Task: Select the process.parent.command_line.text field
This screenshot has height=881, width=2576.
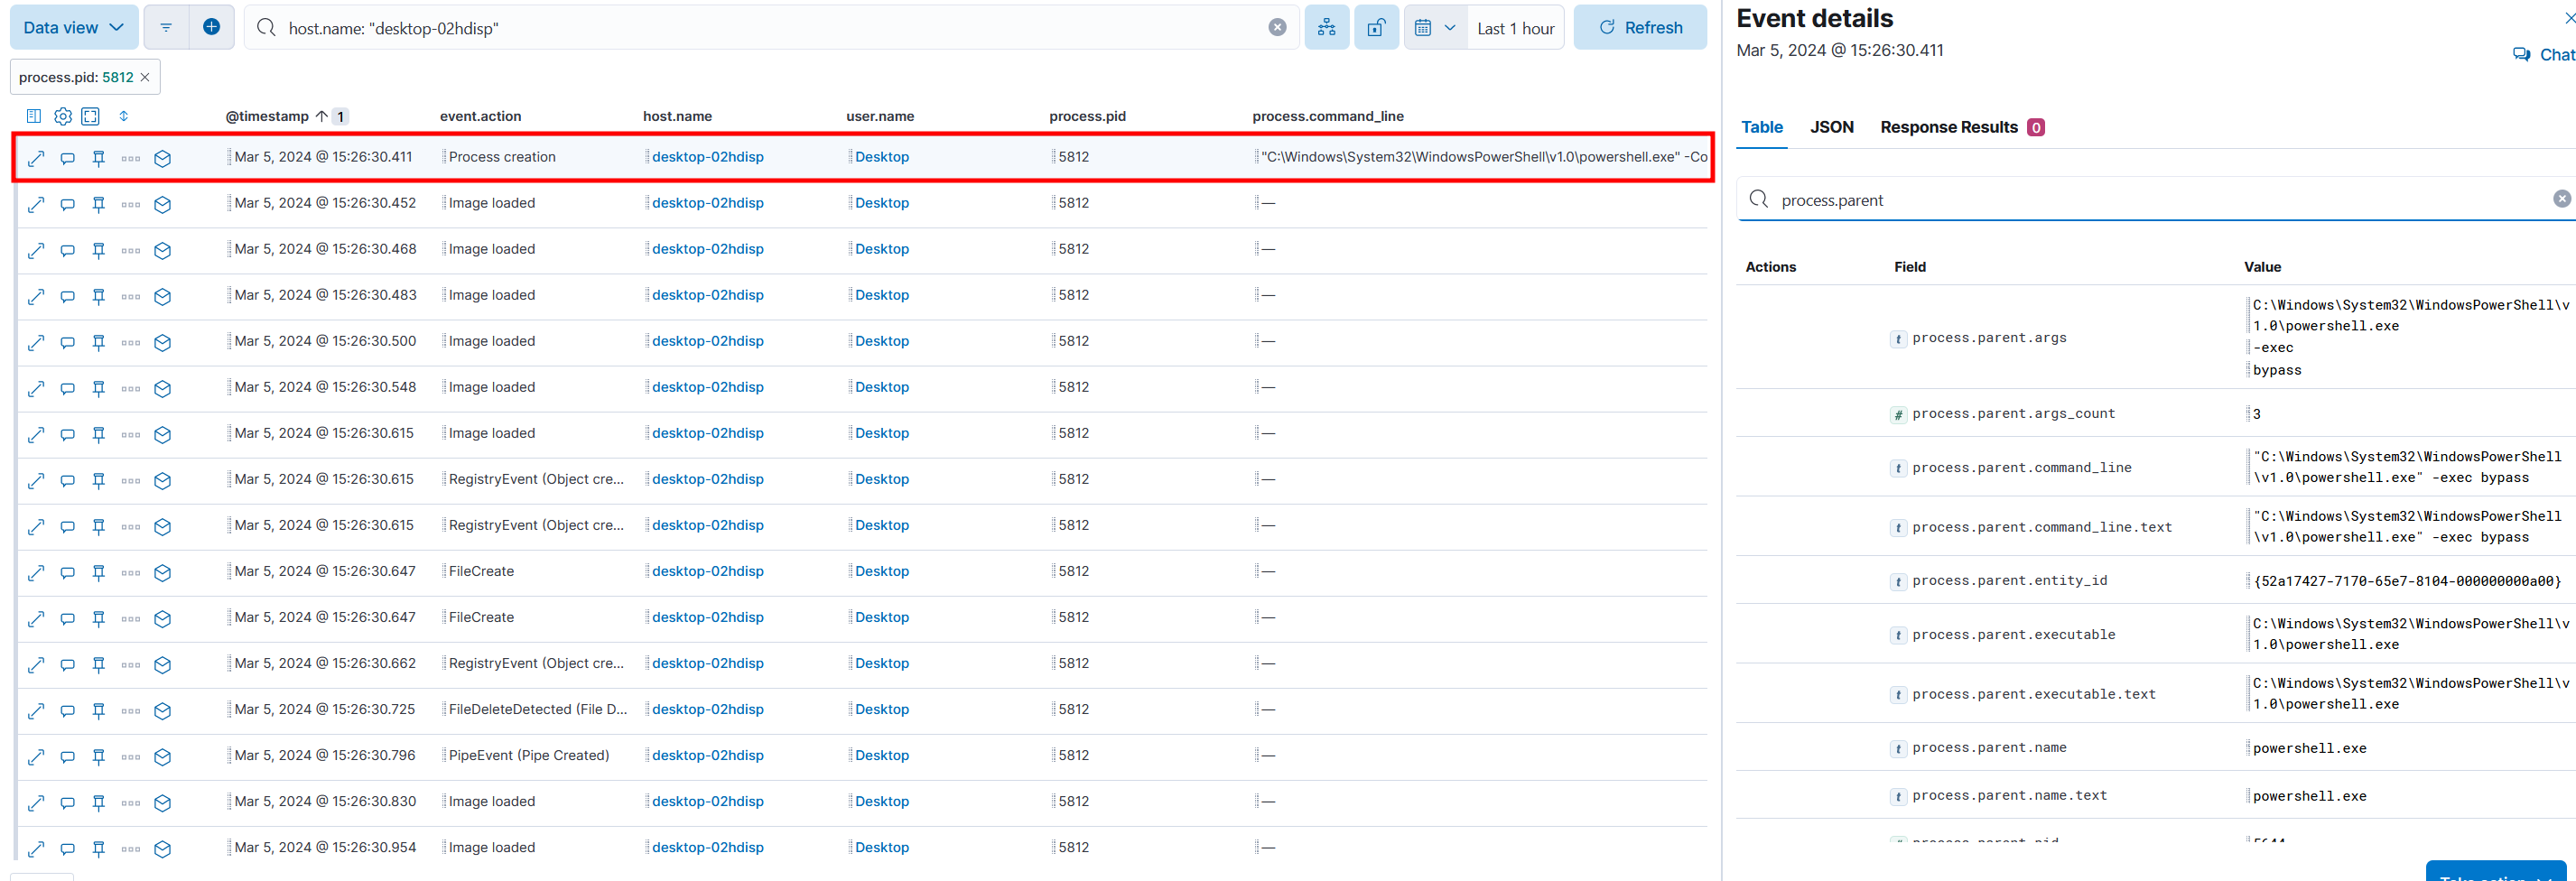Action: click(2042, 528)
